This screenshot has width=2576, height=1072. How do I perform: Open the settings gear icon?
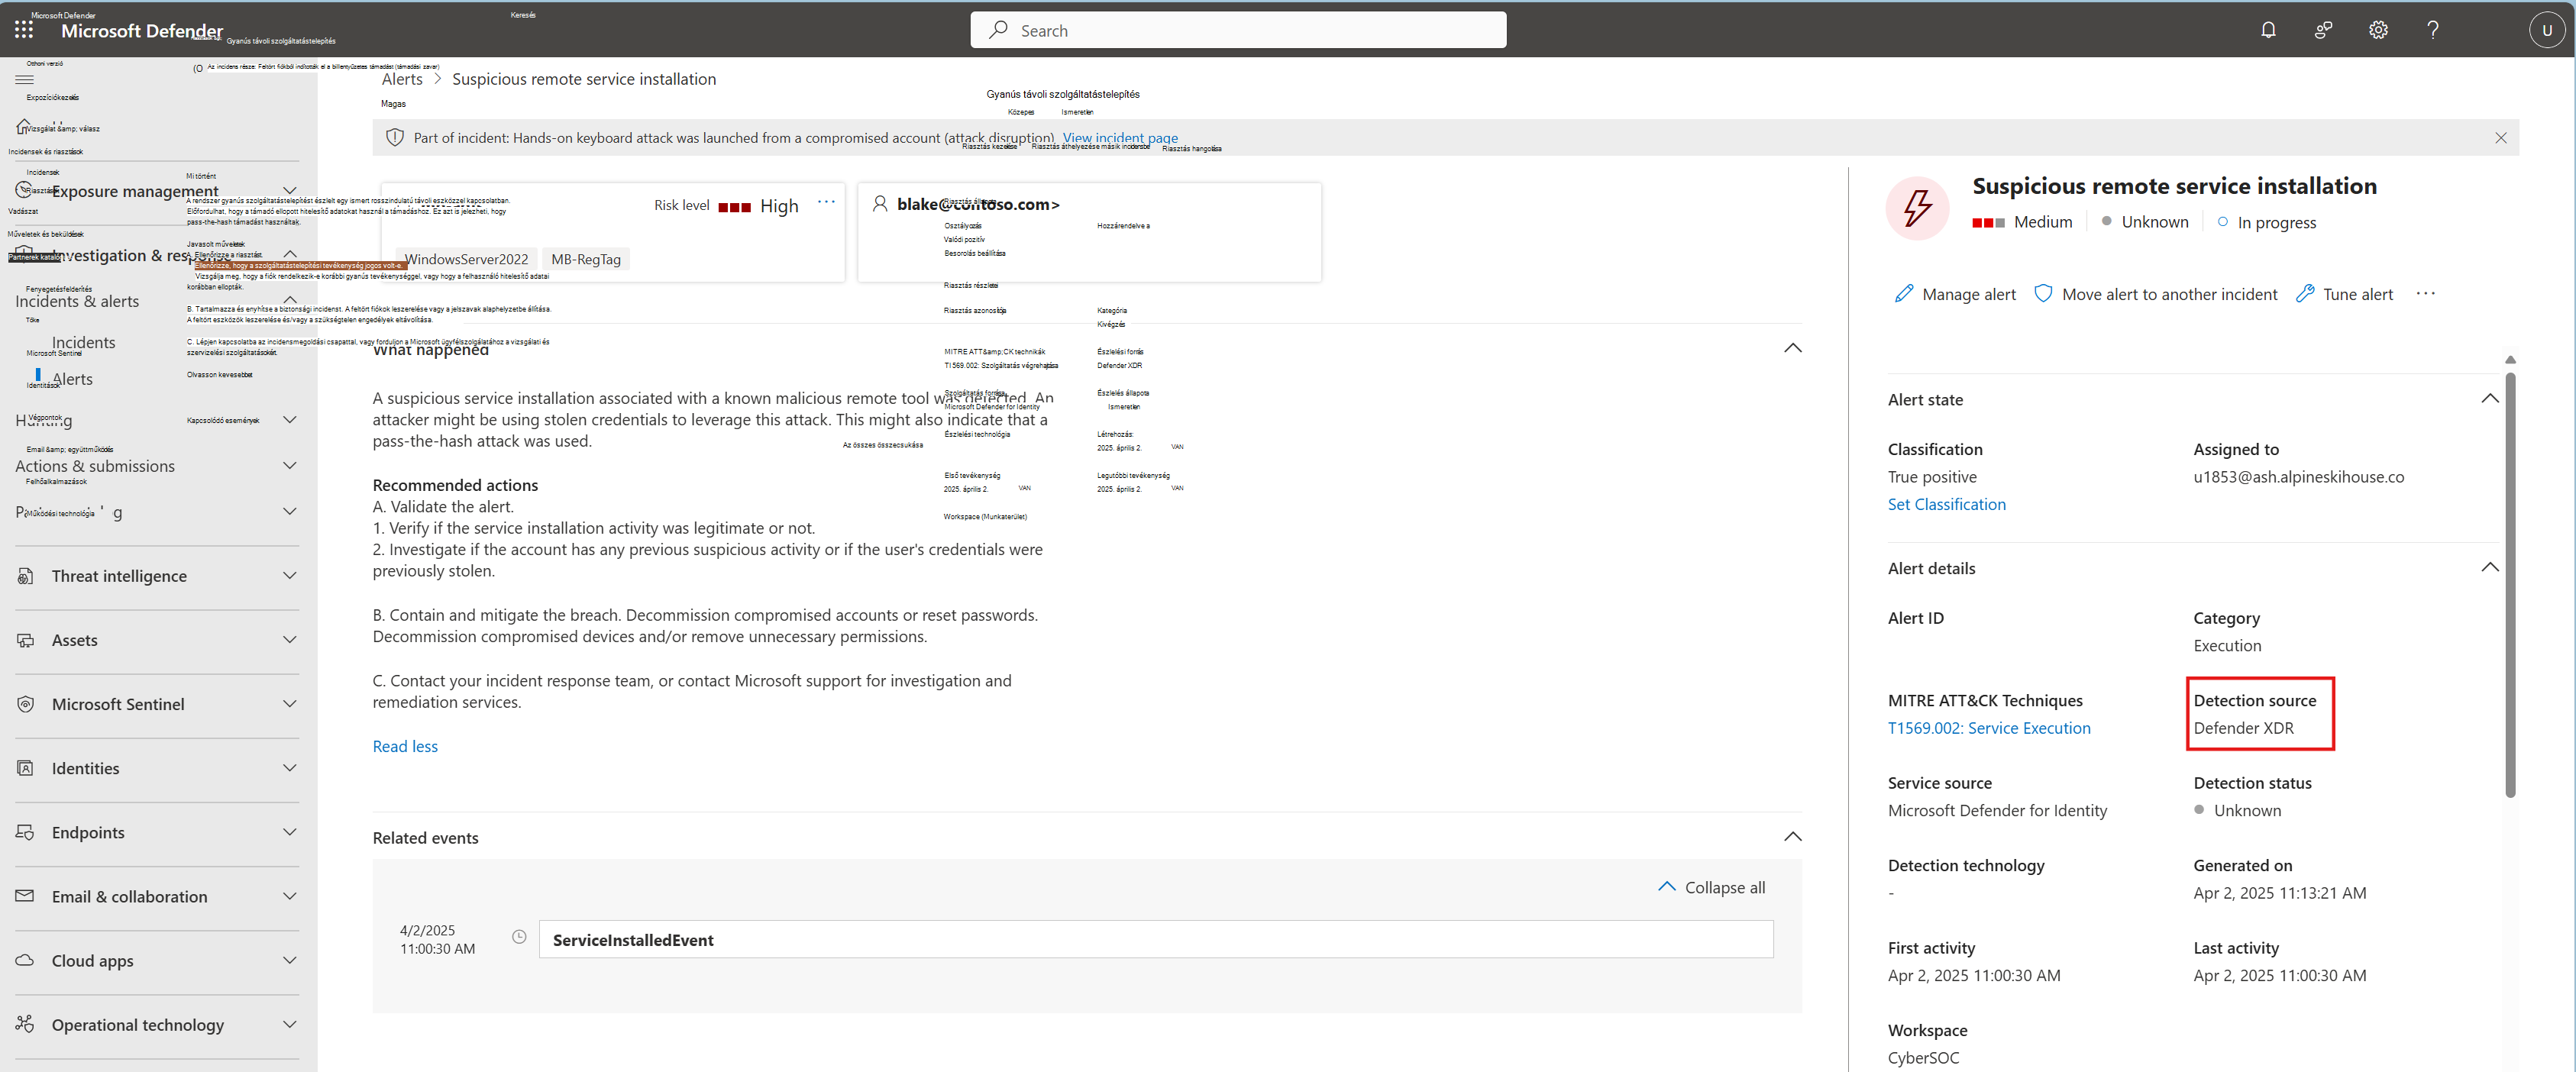[2378, 30]
